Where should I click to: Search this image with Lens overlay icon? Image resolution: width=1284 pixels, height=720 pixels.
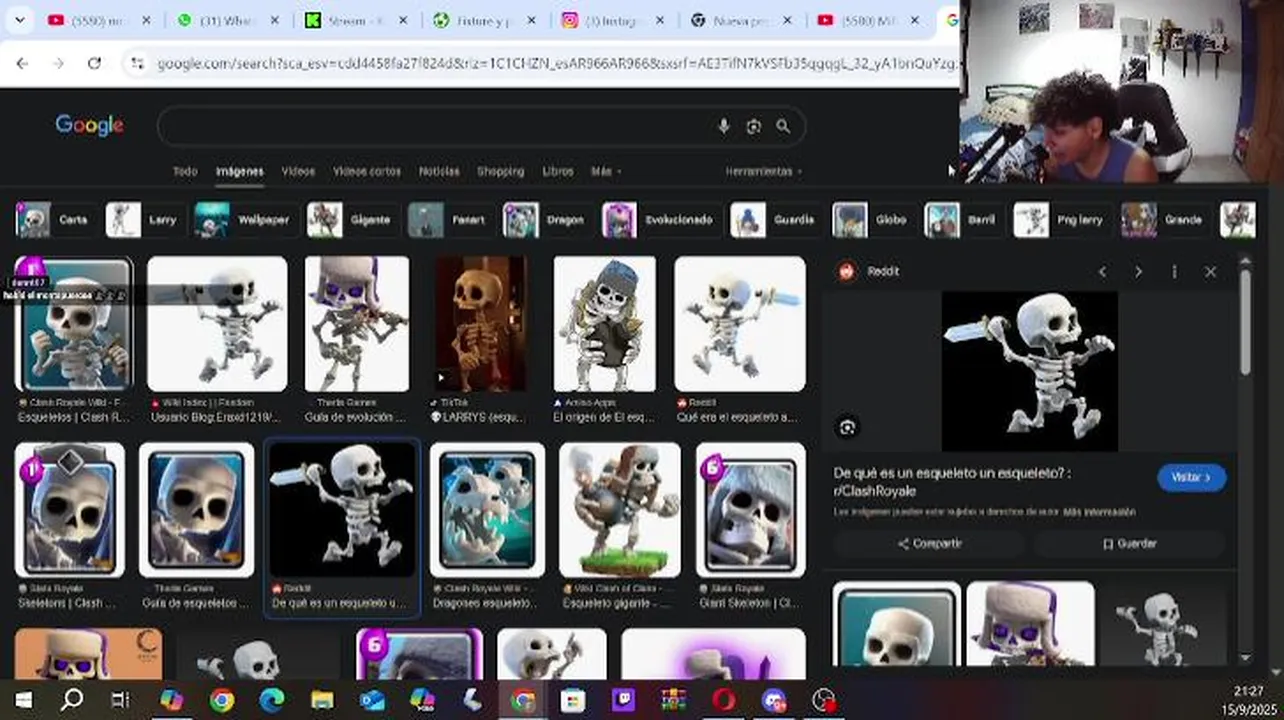pyautogui.click(x=848, y=428)
